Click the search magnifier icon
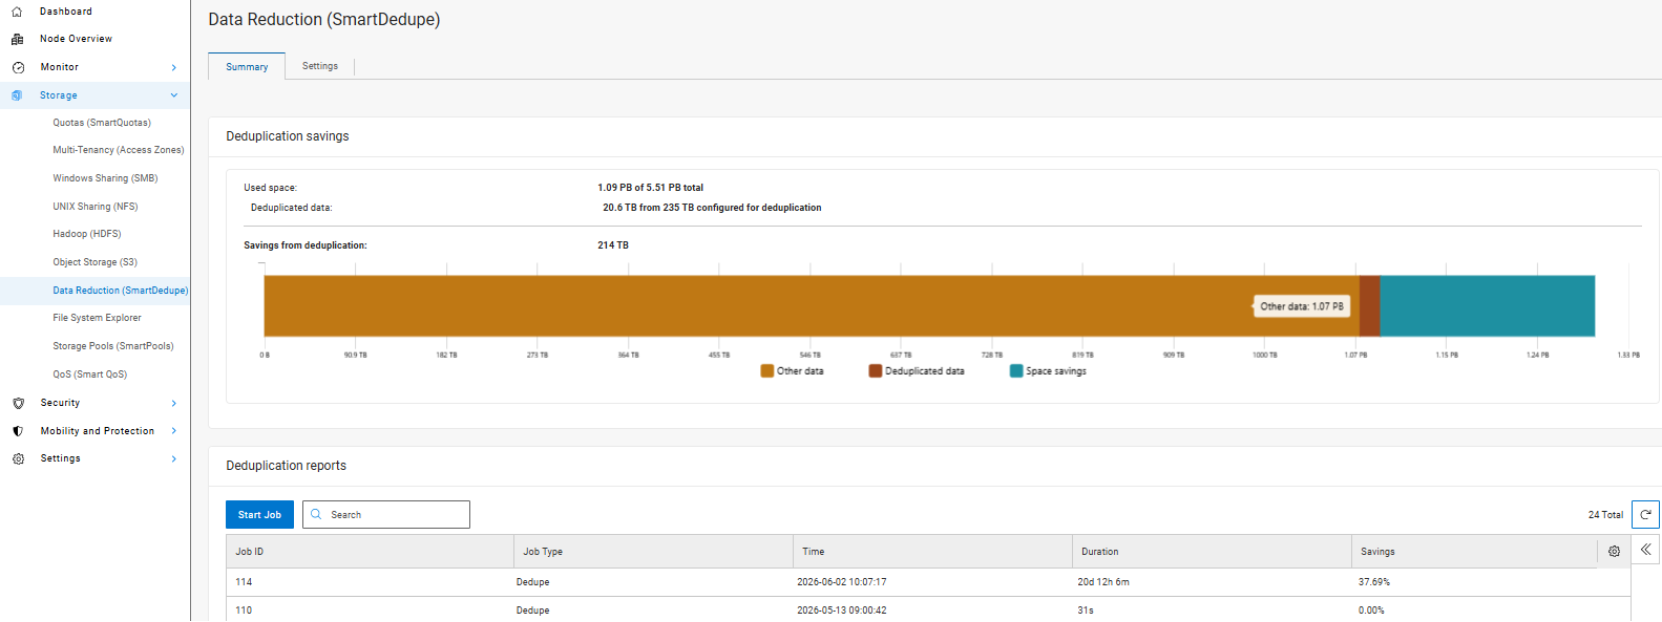This screenshot has width=1662, height=622. (x=316, y=514)
